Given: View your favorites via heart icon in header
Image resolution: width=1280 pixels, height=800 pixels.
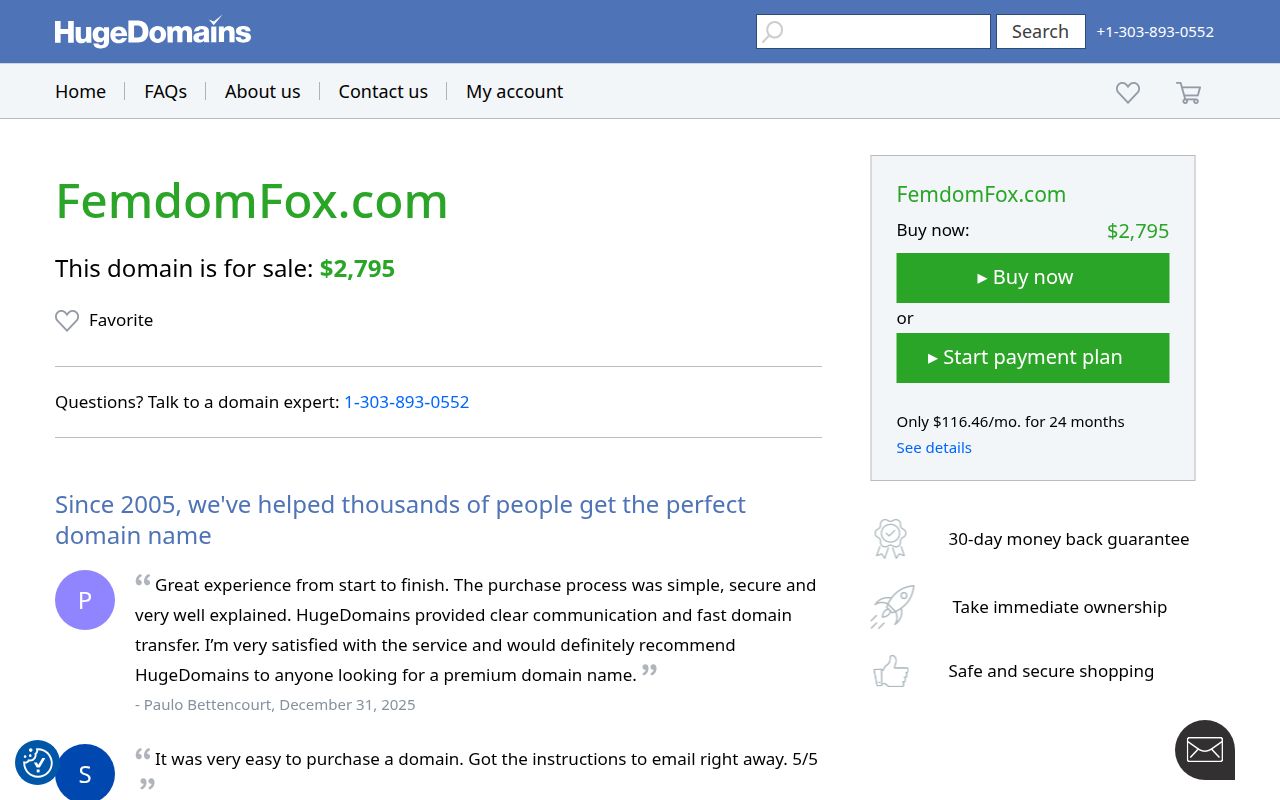Looking at the screenshot, I should point(1127,91).
